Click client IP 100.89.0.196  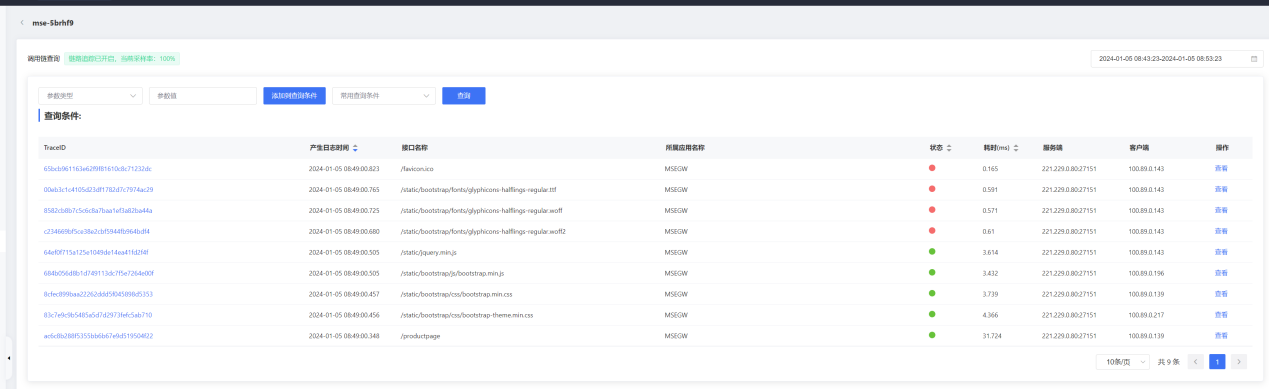pos(1146,273)
